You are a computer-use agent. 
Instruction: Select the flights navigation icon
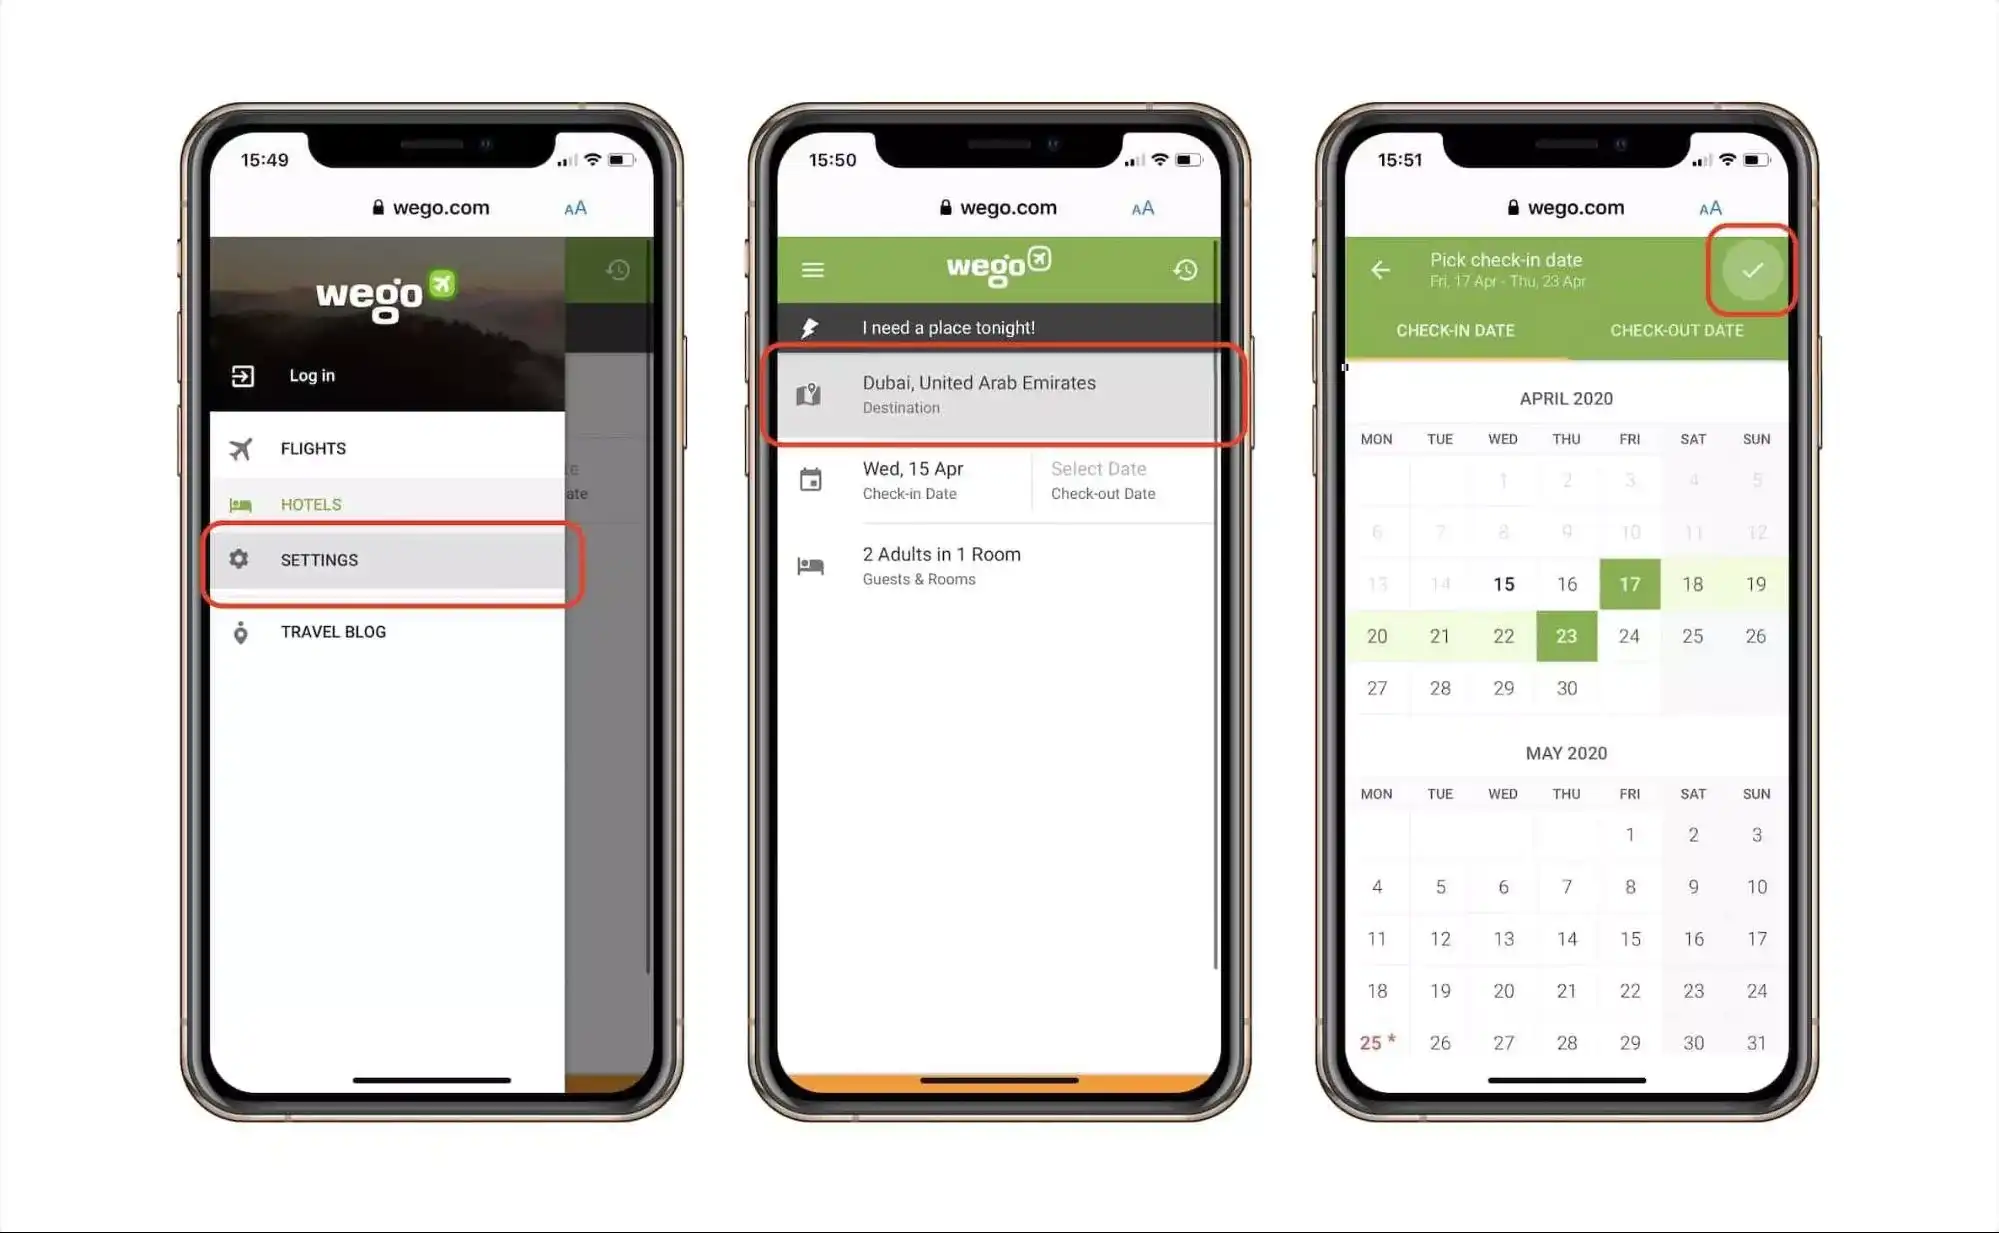pyautogui.click(x=238, y=448)
